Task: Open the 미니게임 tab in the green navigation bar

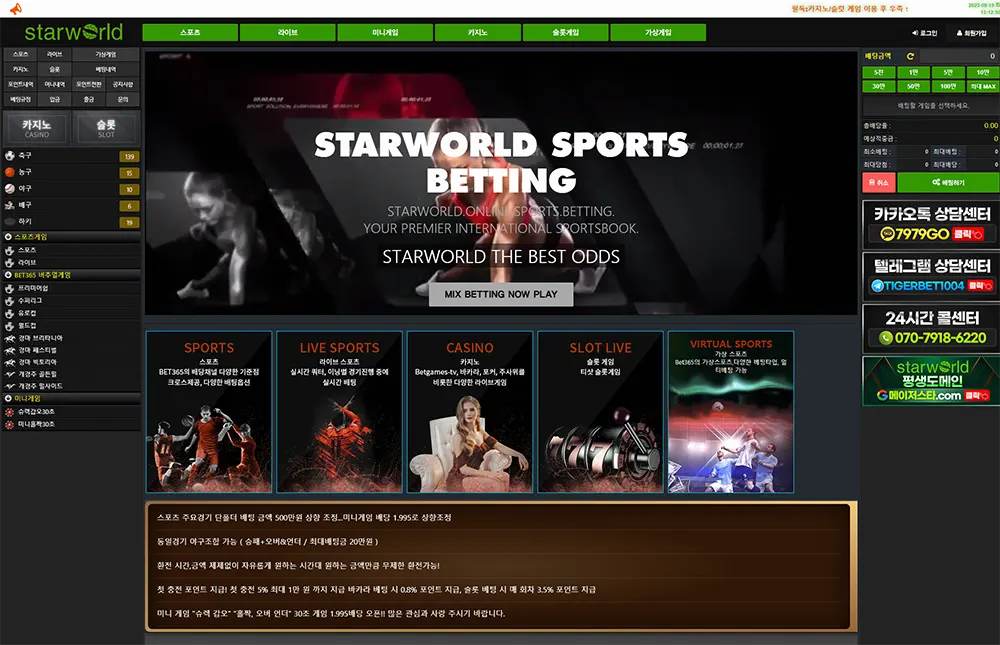Action: coord(385,33)
